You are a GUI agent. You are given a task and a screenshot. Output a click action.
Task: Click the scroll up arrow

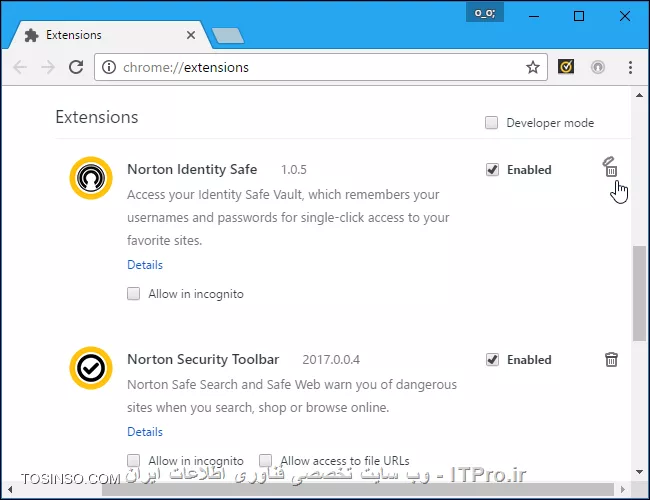(639, 95)
